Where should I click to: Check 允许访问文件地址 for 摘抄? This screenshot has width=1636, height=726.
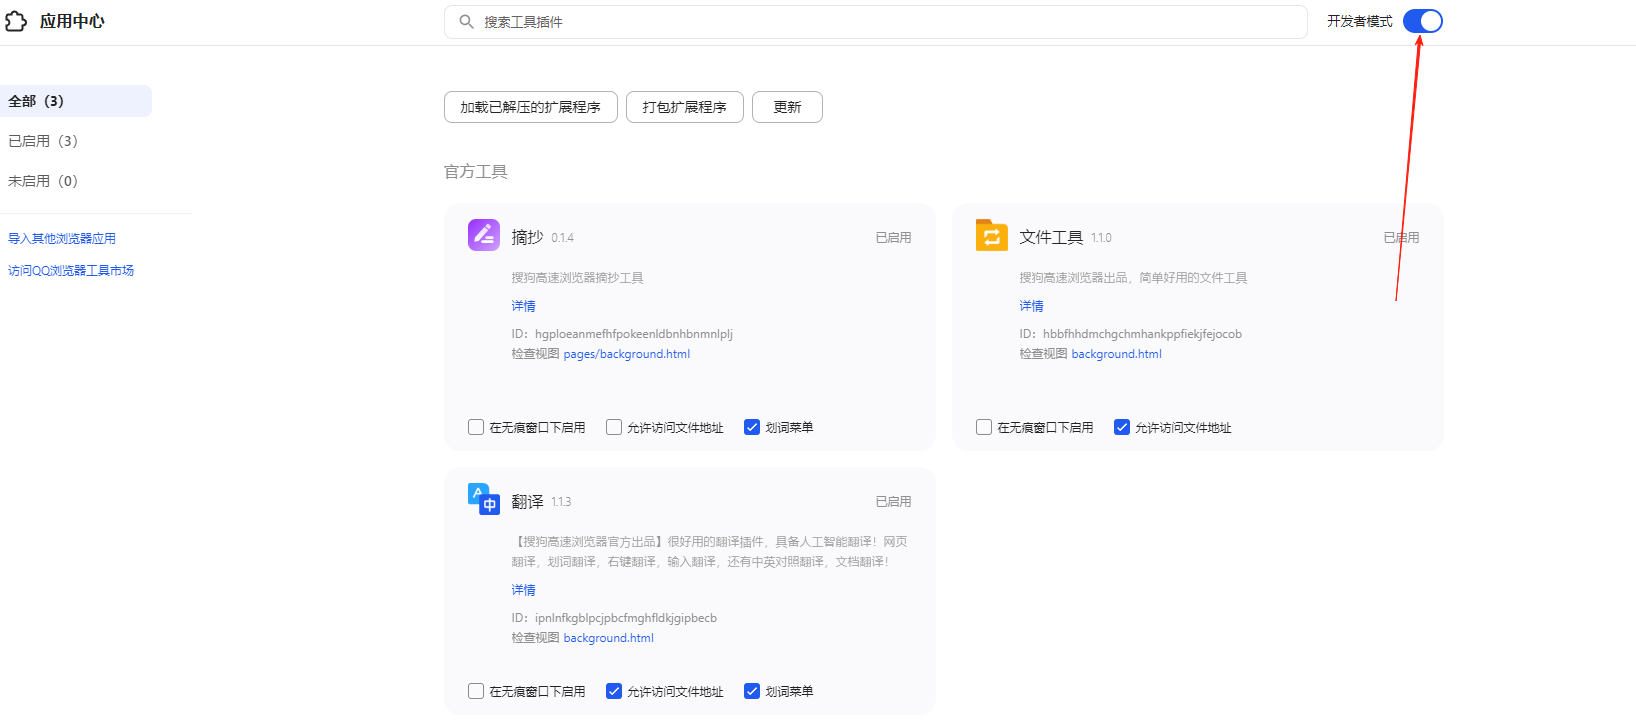(614, 427)
